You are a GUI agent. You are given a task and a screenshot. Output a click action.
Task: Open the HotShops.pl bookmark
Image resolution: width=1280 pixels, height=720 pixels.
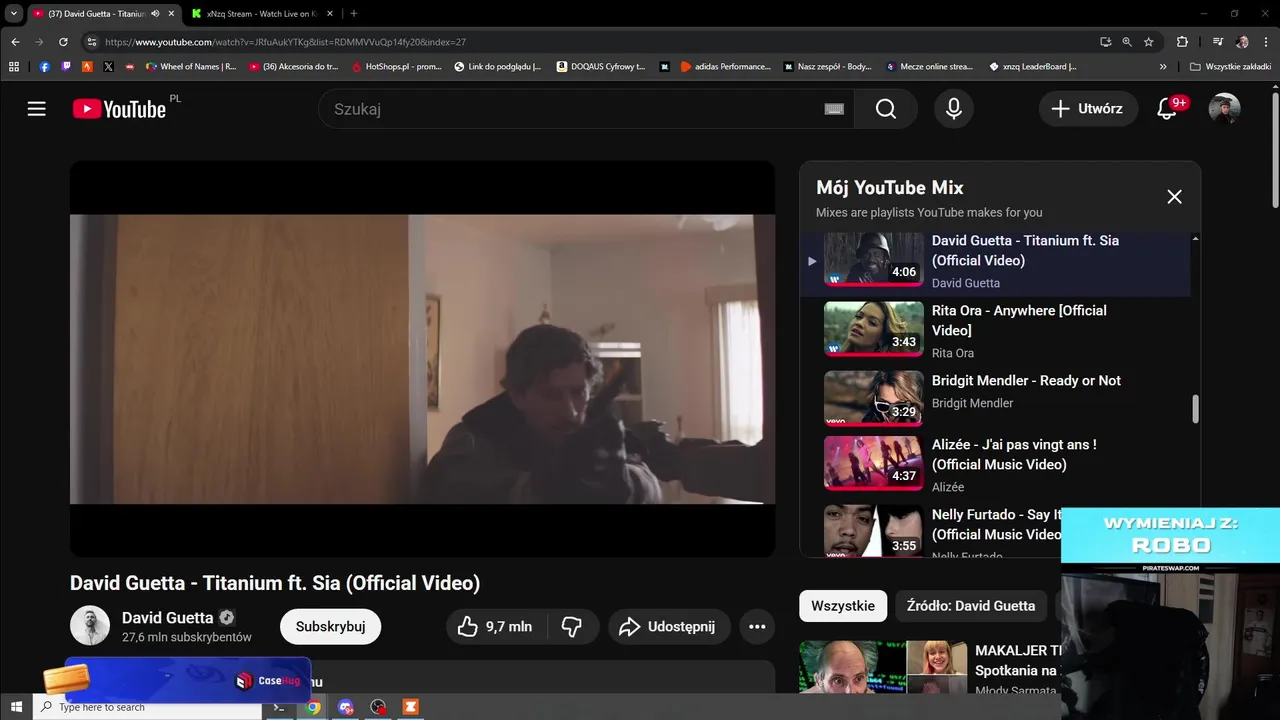coord(396,67)
